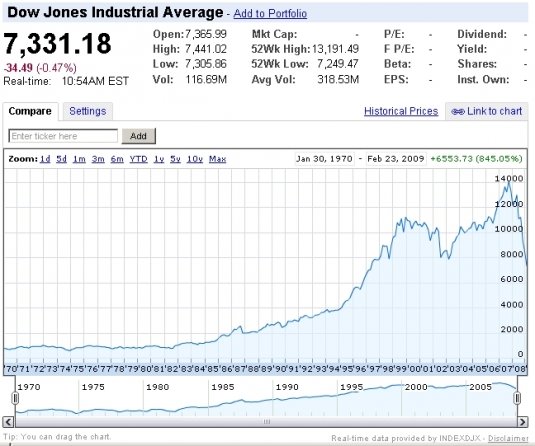Set zoom to 1m
Image resolution: width=535 pixels, height=446 pixels.
tap(79, 159)
